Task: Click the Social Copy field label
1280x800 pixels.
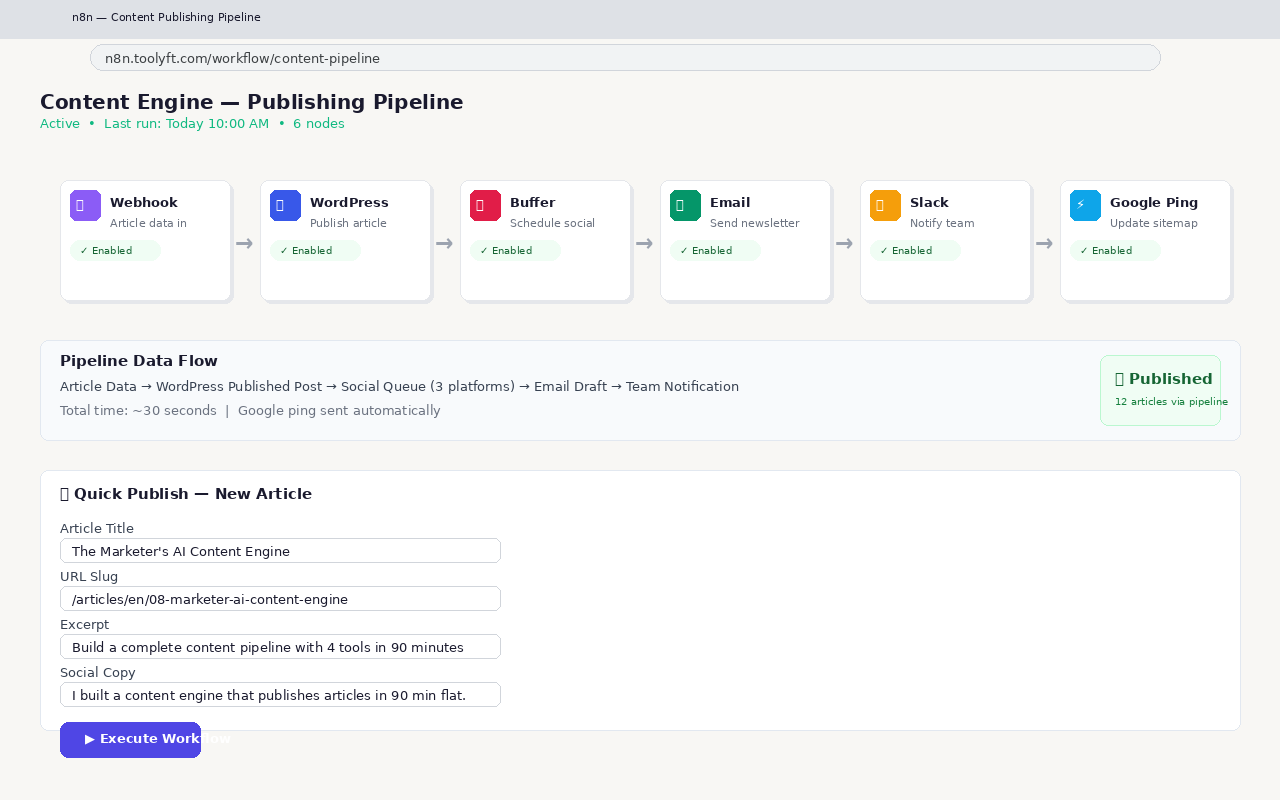Action: [98, 673]
